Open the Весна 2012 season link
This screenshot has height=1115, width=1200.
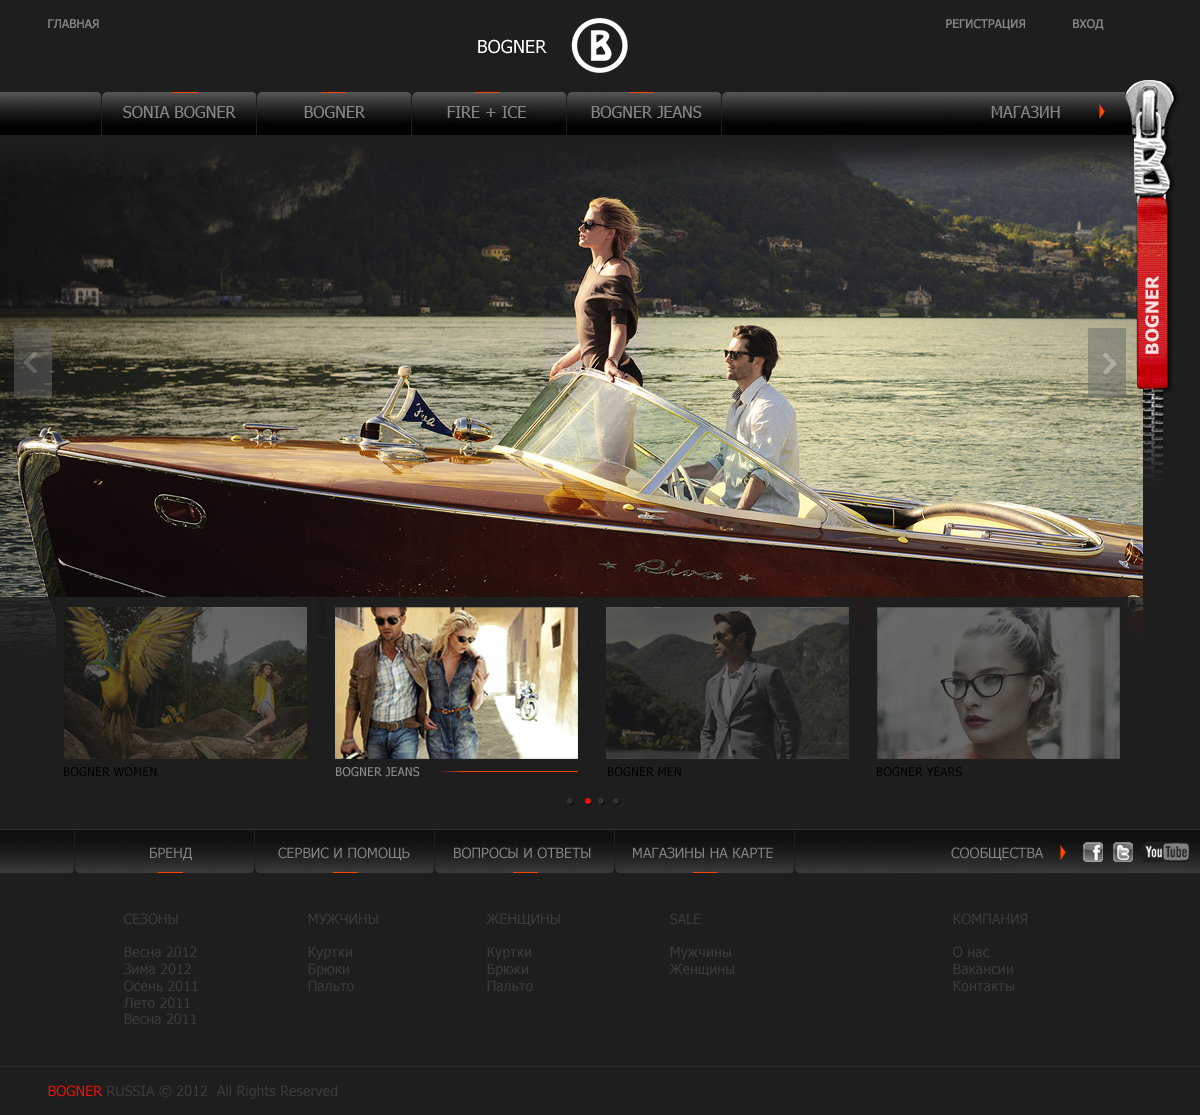(x=160, y=952)
